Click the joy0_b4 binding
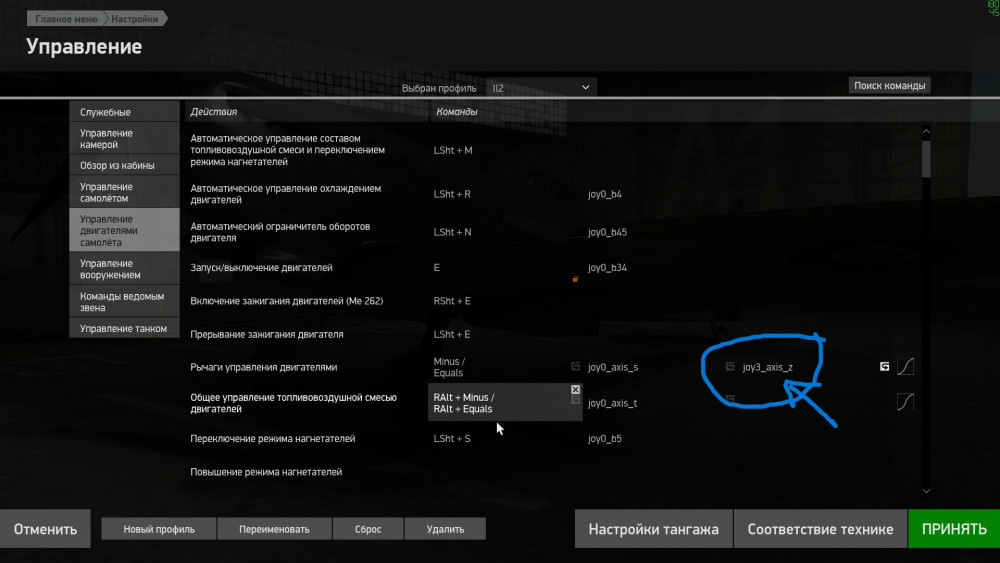 [x=605, y=194]
